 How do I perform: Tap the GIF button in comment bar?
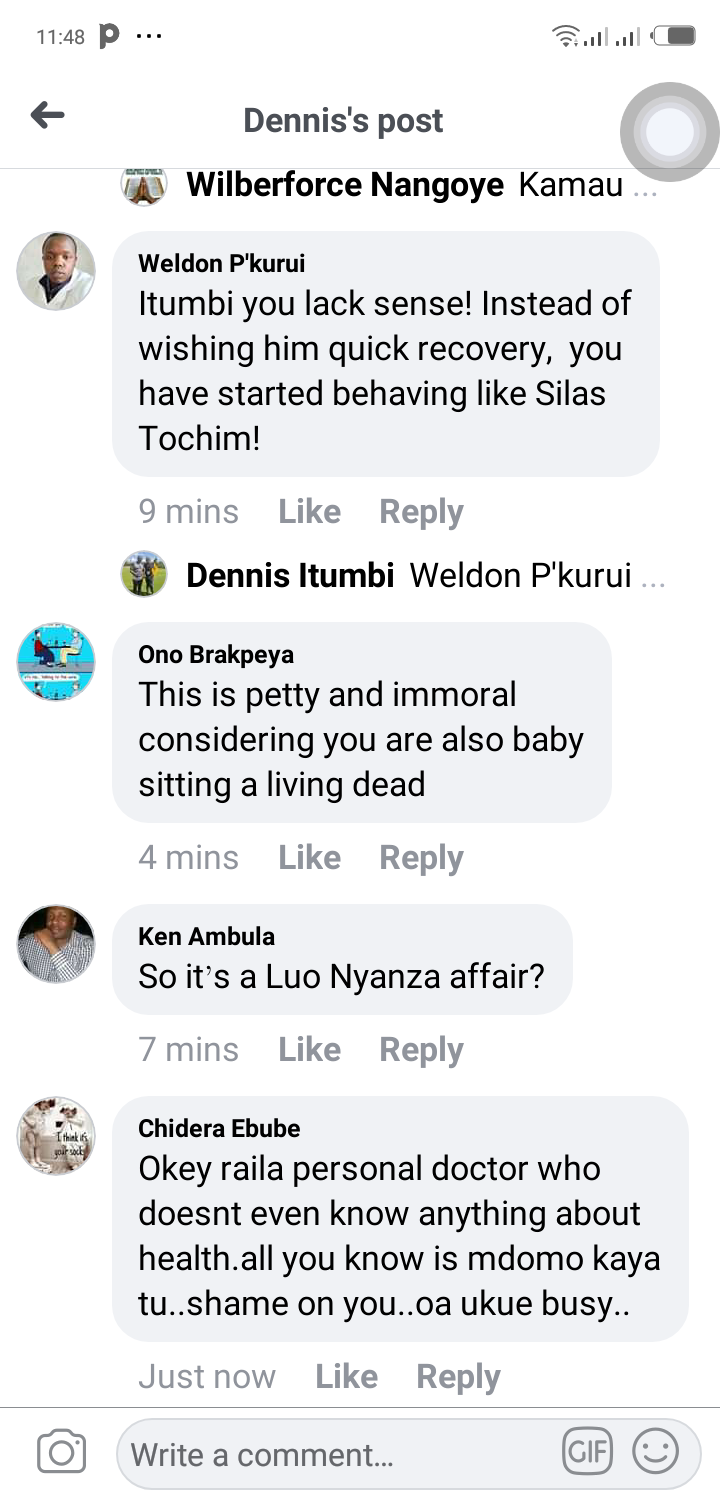(587, 1451)
